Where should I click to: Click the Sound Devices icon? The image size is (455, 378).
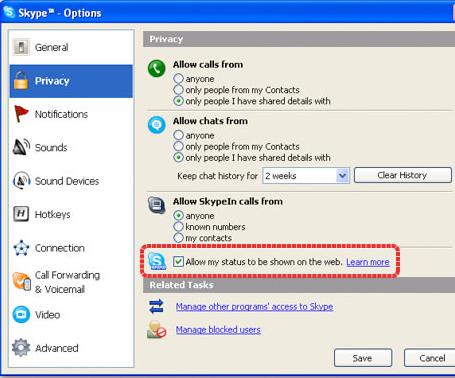pyautogui.click(x=21, y=180)
